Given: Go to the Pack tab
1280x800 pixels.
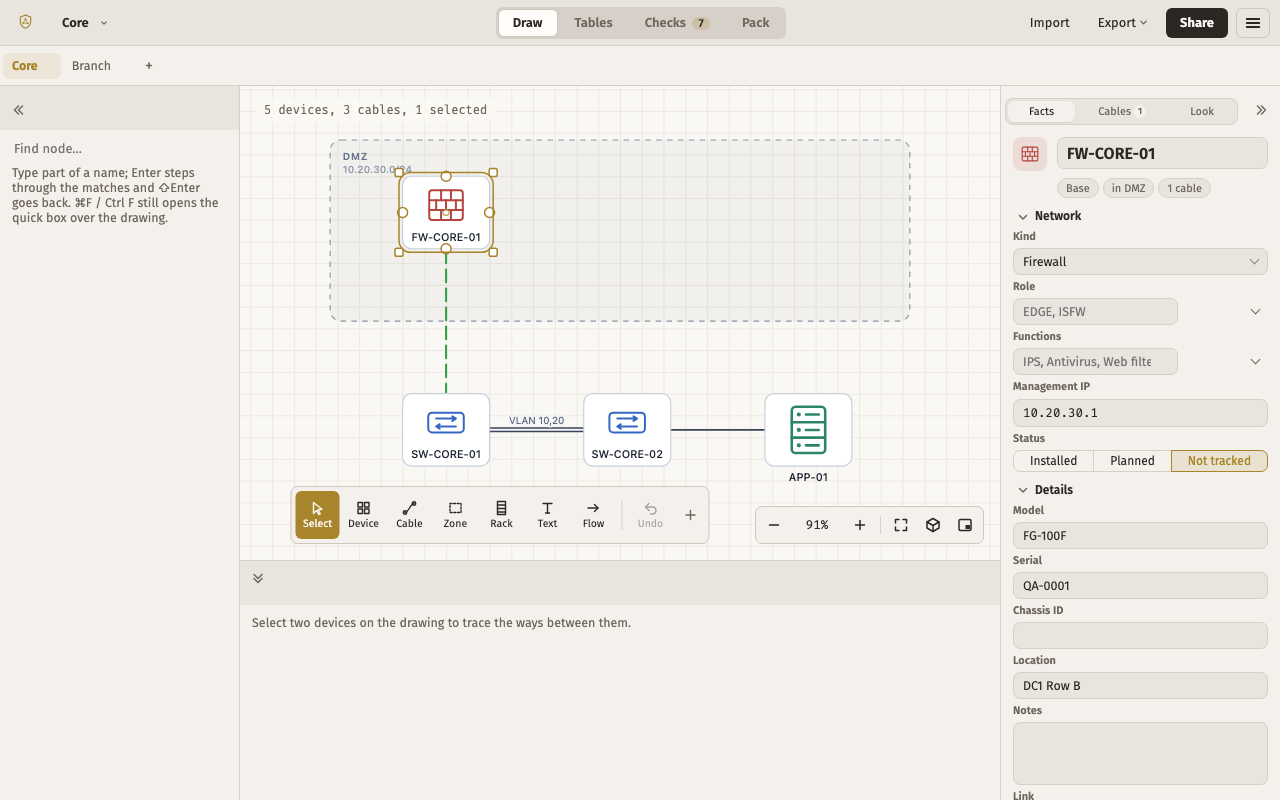Looking at the screenshot, I should 756,23.
